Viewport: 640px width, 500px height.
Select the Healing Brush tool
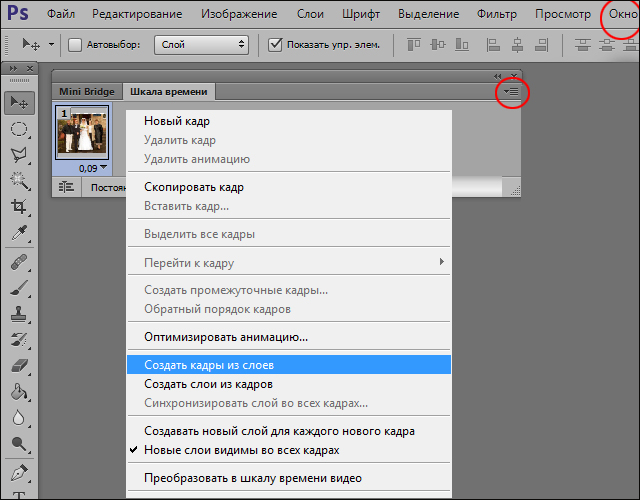[x=18, y=262]
